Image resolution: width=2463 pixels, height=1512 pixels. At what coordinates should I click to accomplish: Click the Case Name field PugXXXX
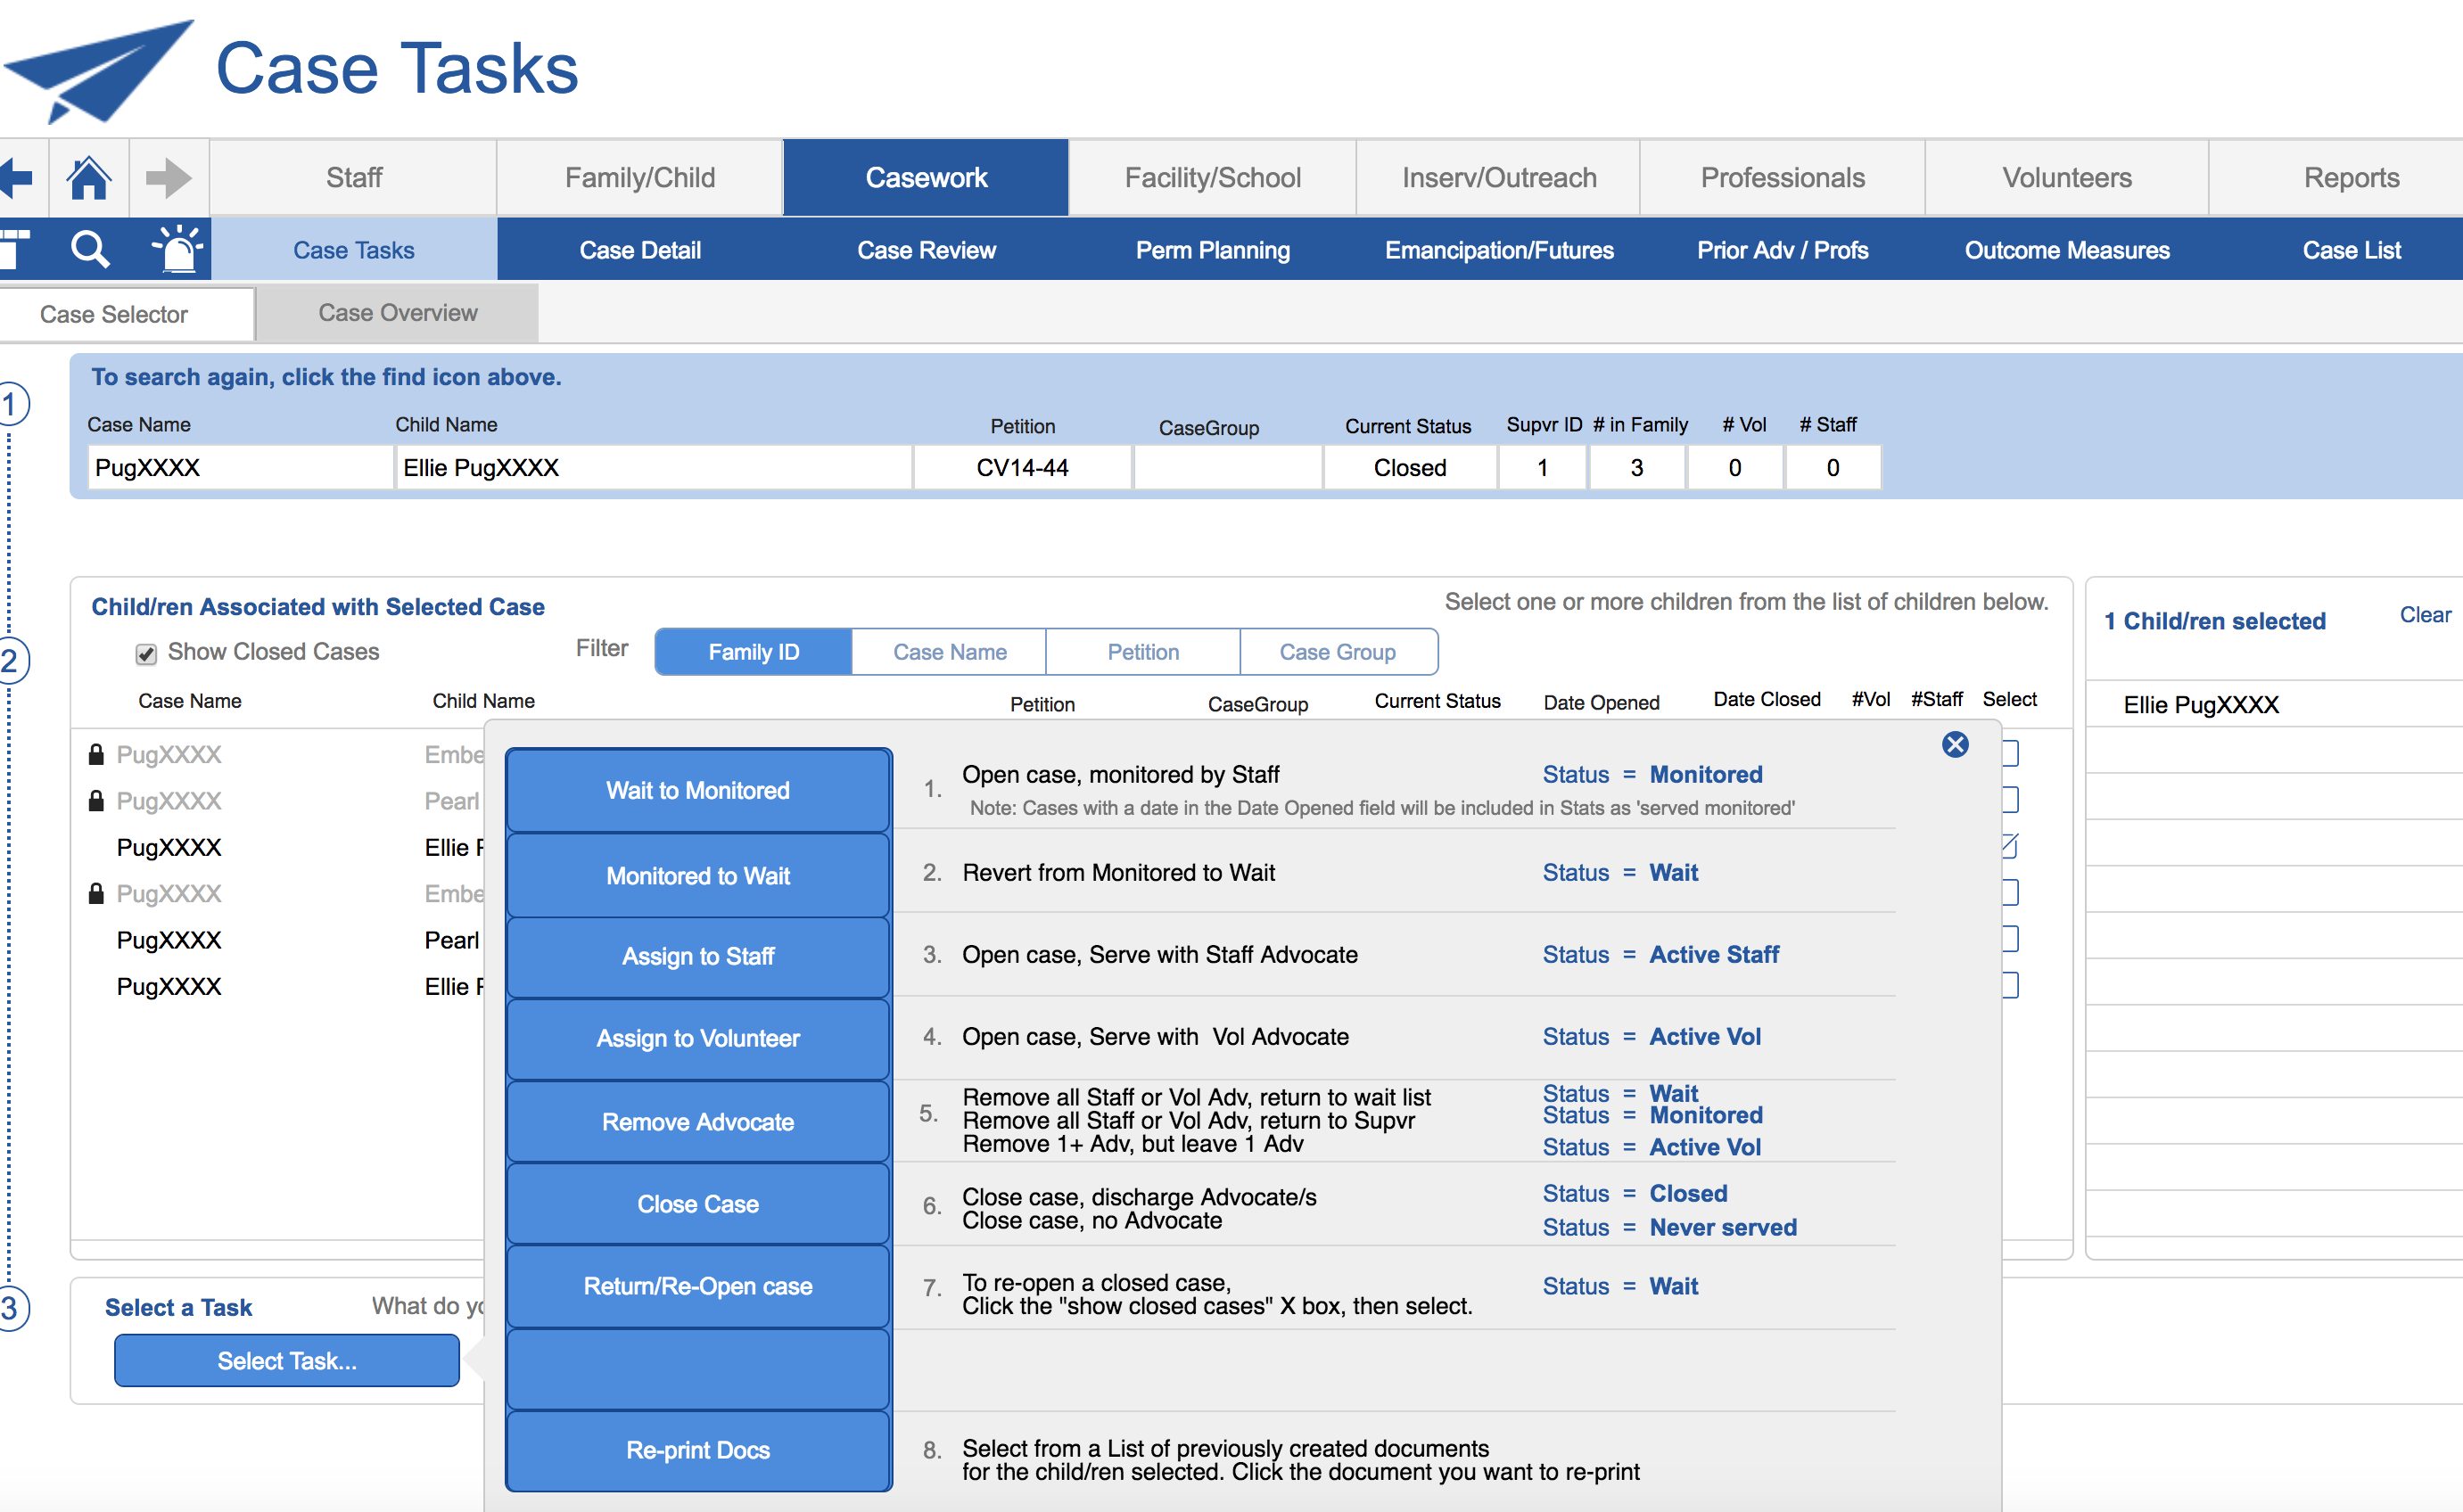[240, 467]
